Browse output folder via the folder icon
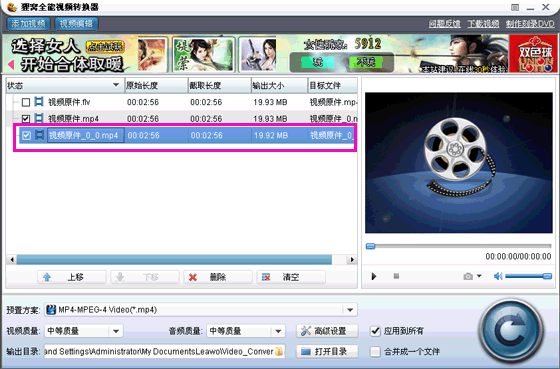The width and height of the screenshot is (560, 369). click(x=279, y=351)
